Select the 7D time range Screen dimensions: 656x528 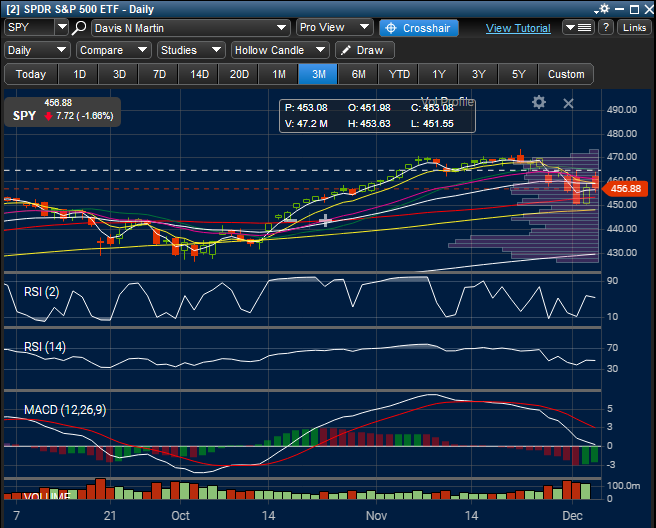159,74
